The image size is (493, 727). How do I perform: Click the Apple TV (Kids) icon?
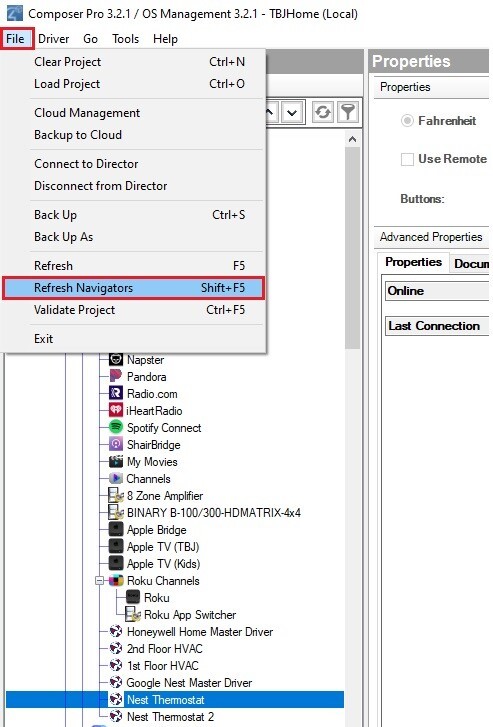click(115, 563)
